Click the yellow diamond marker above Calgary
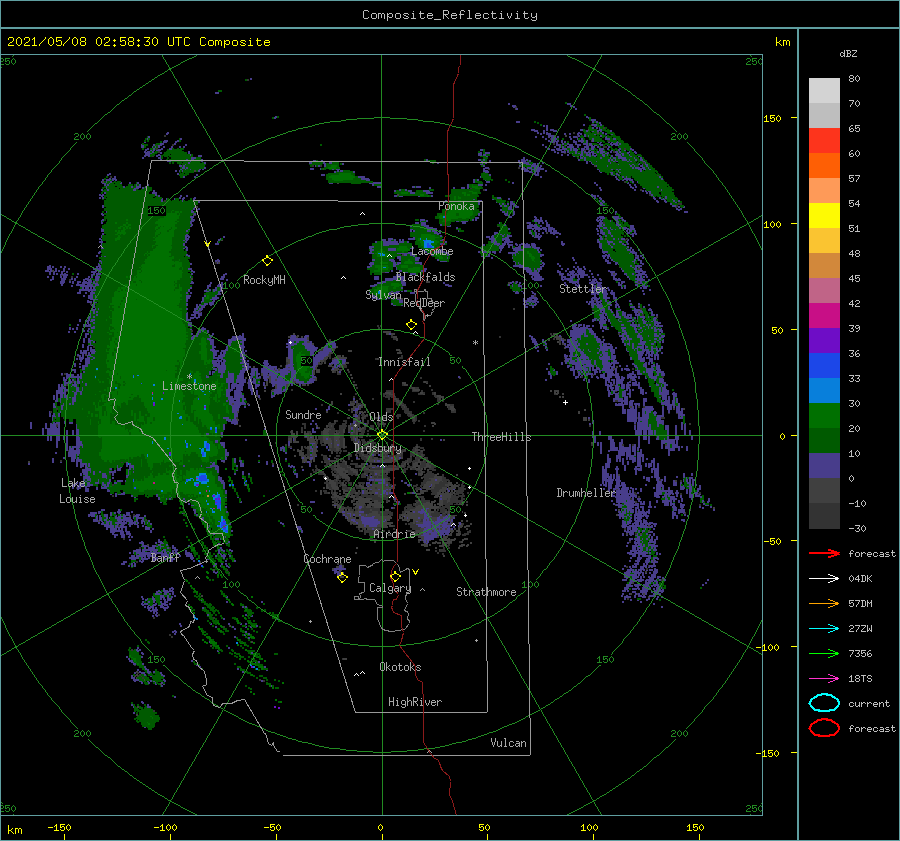The width and height of the screenshot is (900, 841). point(395,576)
